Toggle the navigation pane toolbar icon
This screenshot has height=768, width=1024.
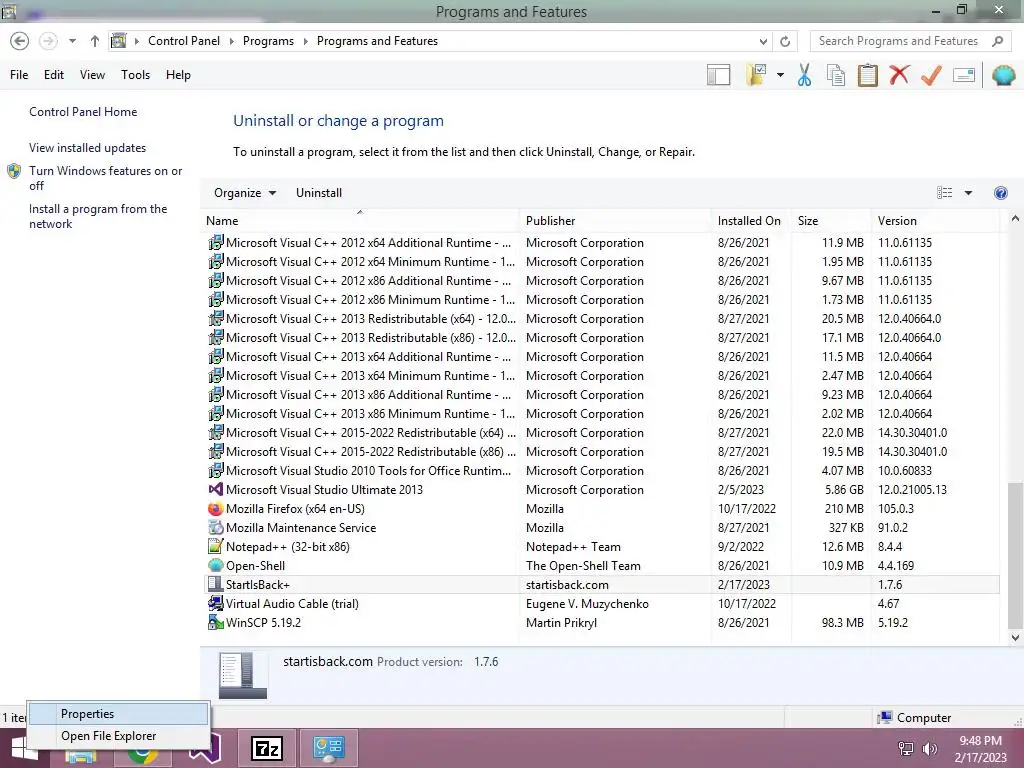click(x=718, y=75)
